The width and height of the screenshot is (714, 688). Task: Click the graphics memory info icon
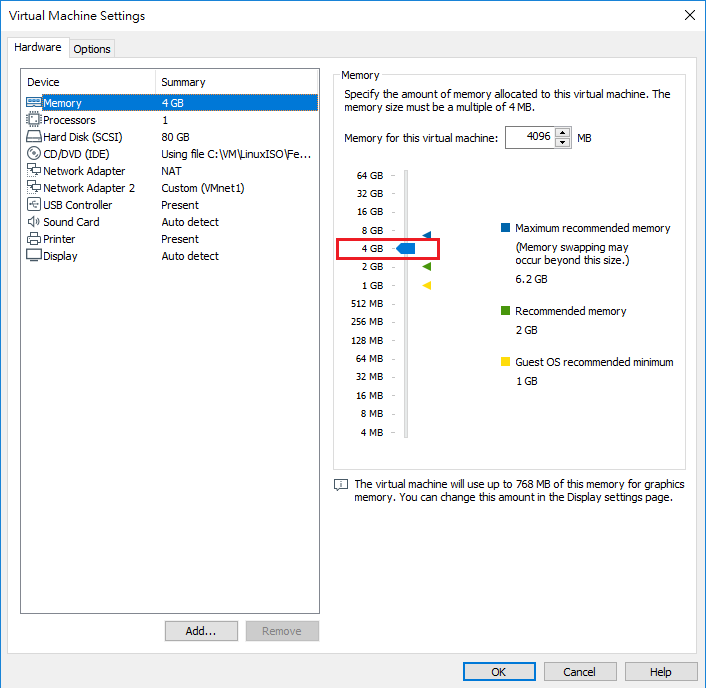341,484
